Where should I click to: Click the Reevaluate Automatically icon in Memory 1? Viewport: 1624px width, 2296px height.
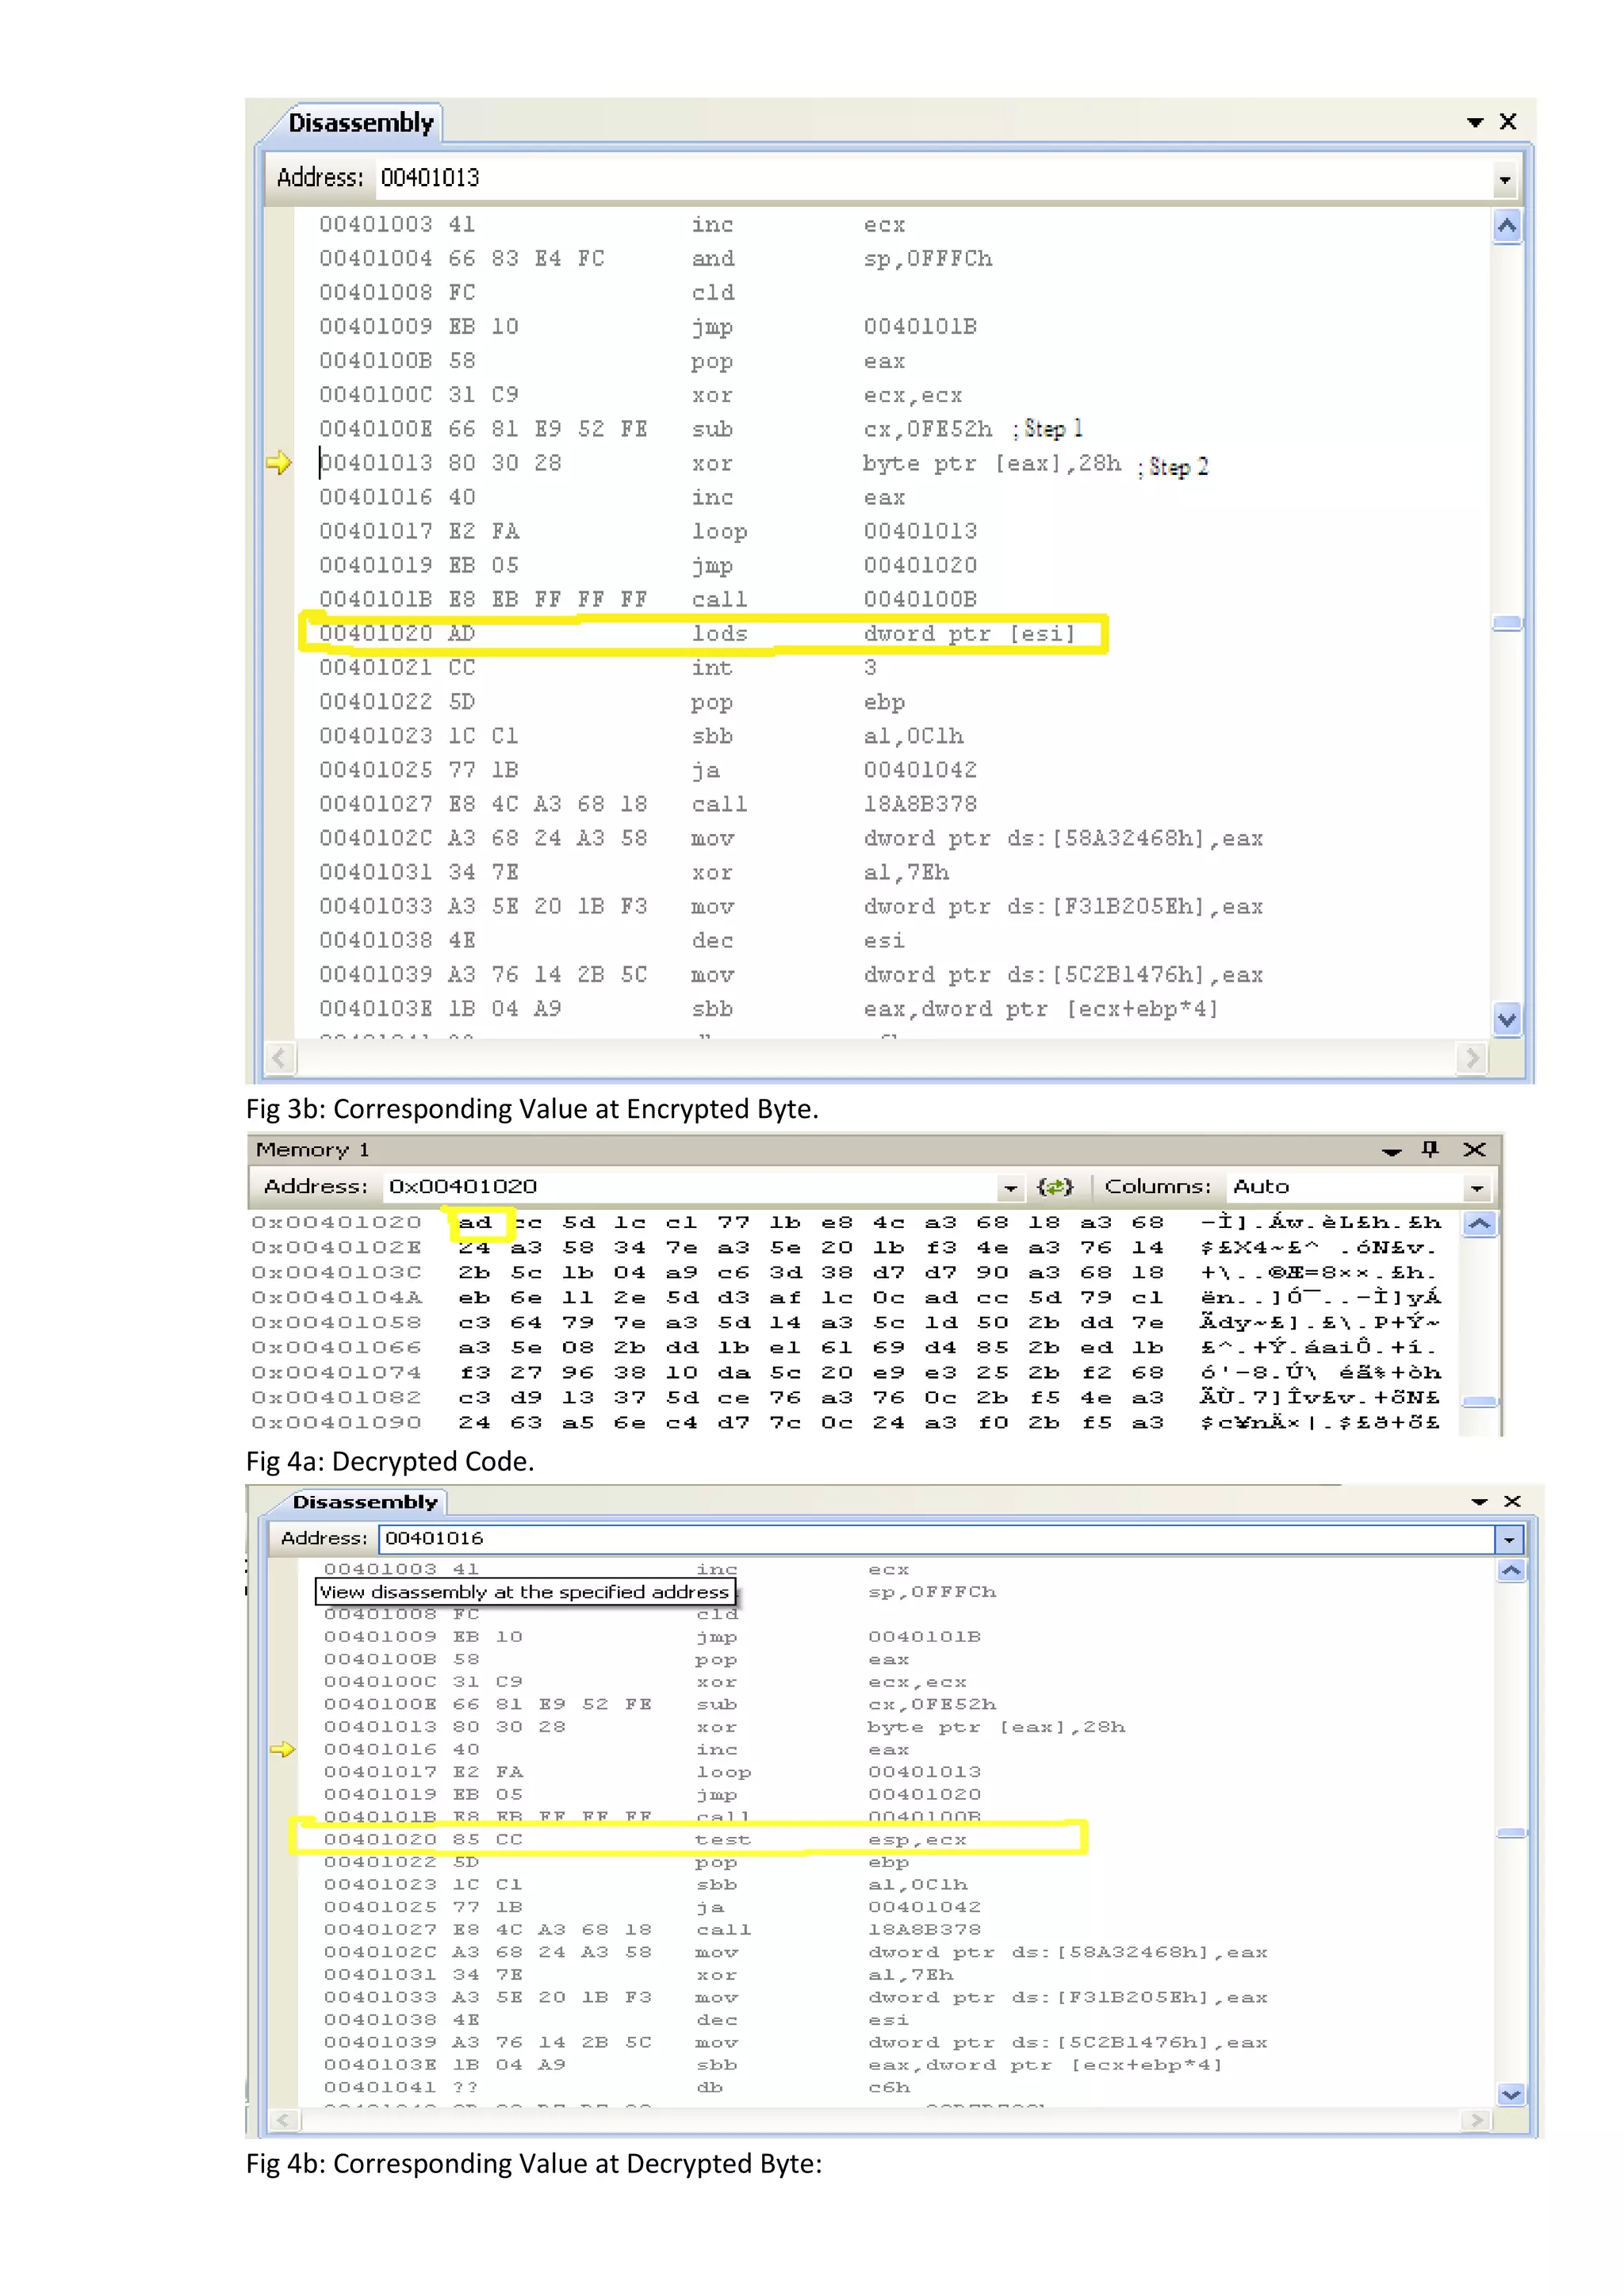(x=1055, y=1186)
